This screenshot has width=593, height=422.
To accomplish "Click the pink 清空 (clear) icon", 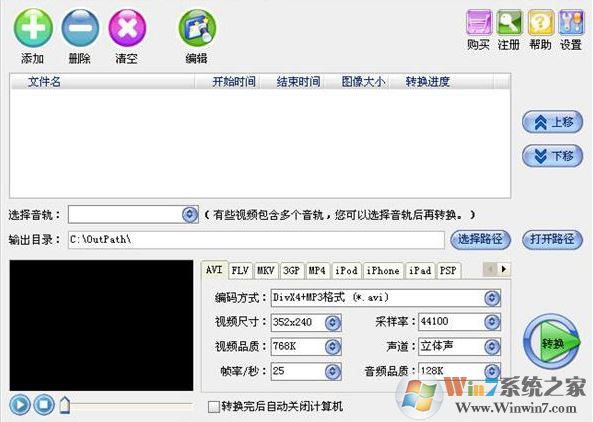I will pyautogui.click(x=127, y=28).
